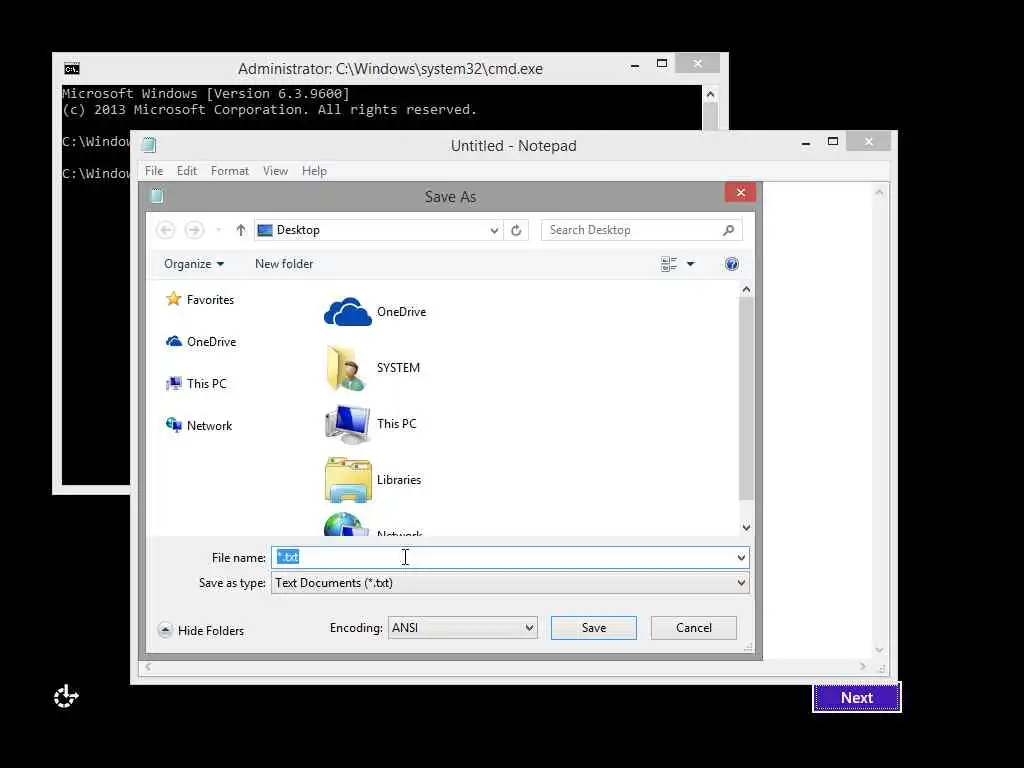The width and height of the screenshot is (1024, 768).
Task: Select the Libraries folder icon
Action: tap(347, 480)
